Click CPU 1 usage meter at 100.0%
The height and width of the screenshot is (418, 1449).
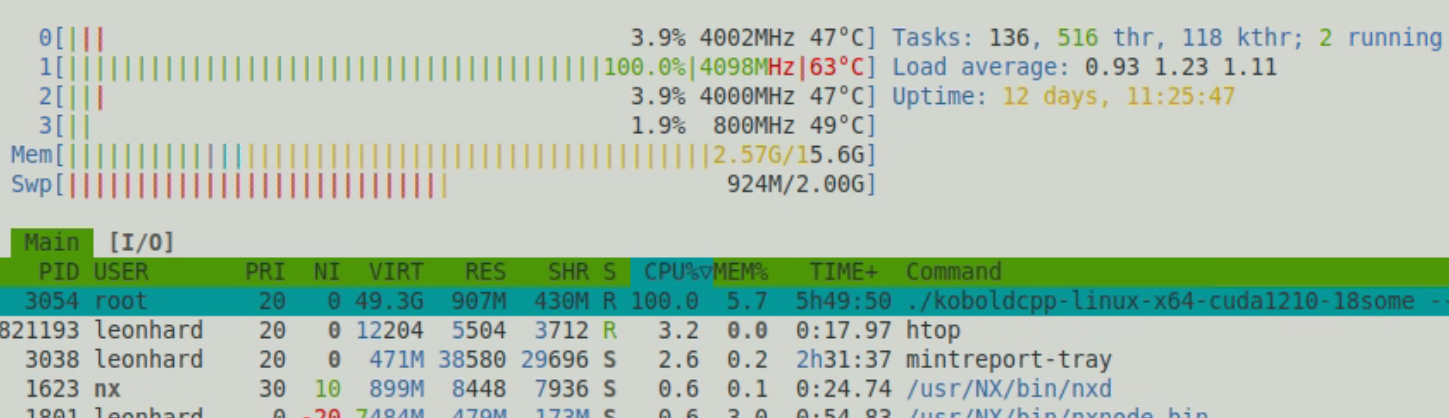[457, 68]
